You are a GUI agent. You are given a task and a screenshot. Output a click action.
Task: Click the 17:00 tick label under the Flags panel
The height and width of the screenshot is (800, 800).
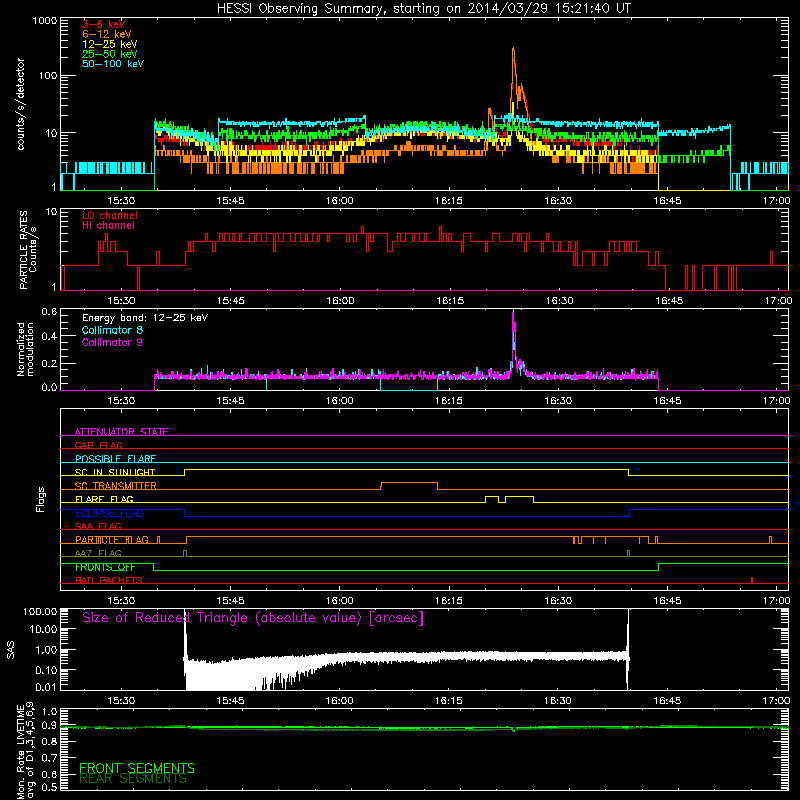pos(776,601)
